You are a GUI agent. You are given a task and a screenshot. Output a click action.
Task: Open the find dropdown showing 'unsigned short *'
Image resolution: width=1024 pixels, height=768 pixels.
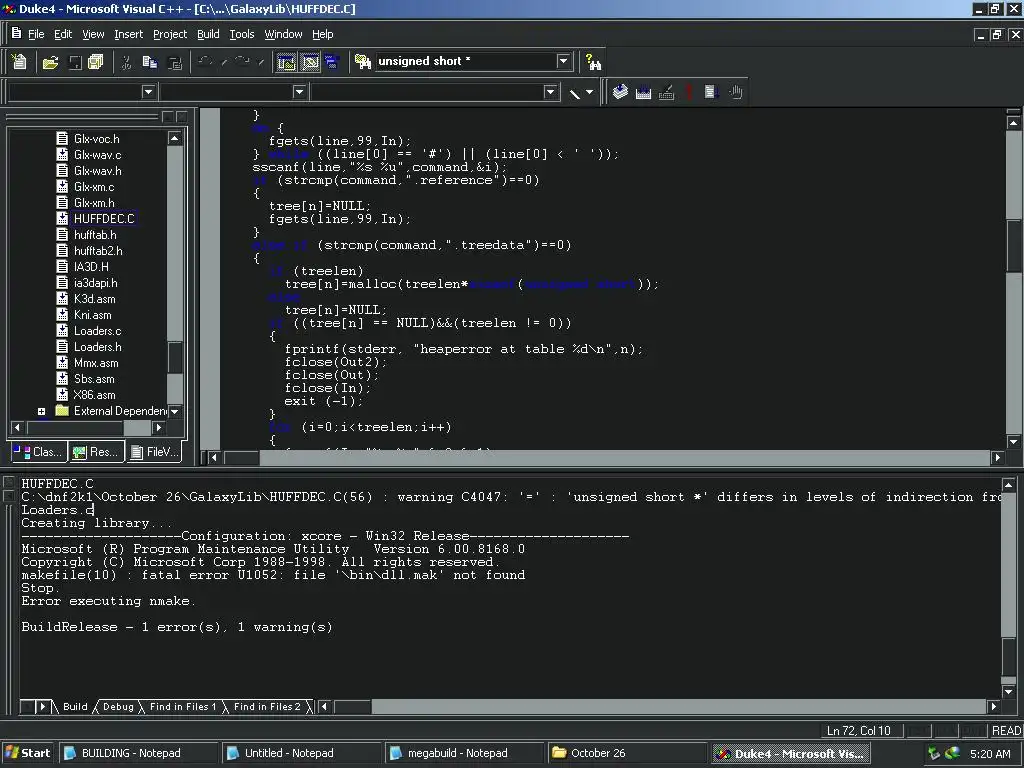(x=563, y=61)
